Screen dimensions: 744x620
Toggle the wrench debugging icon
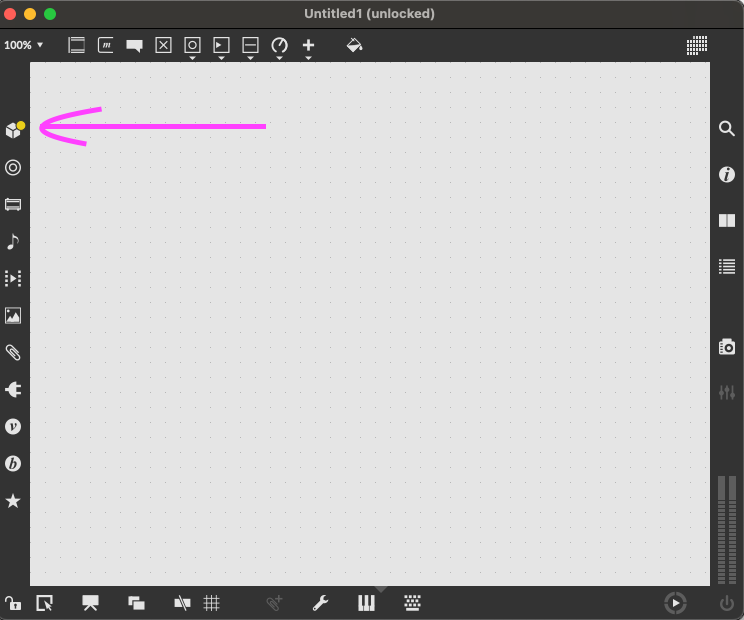[320, 603]
